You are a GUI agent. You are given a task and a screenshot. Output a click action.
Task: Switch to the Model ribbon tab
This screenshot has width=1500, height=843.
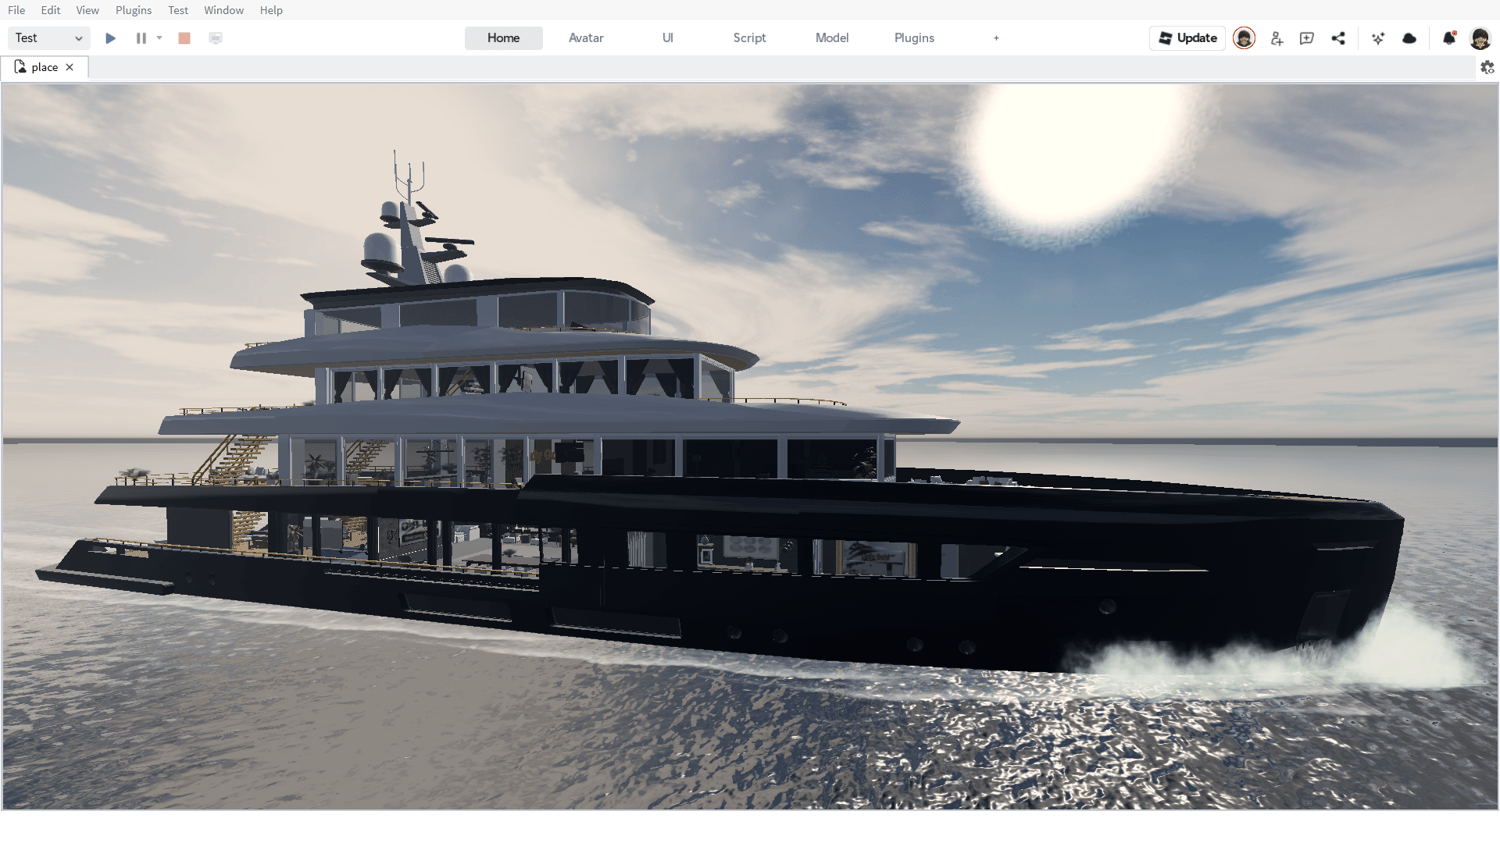tap(832, 38)
